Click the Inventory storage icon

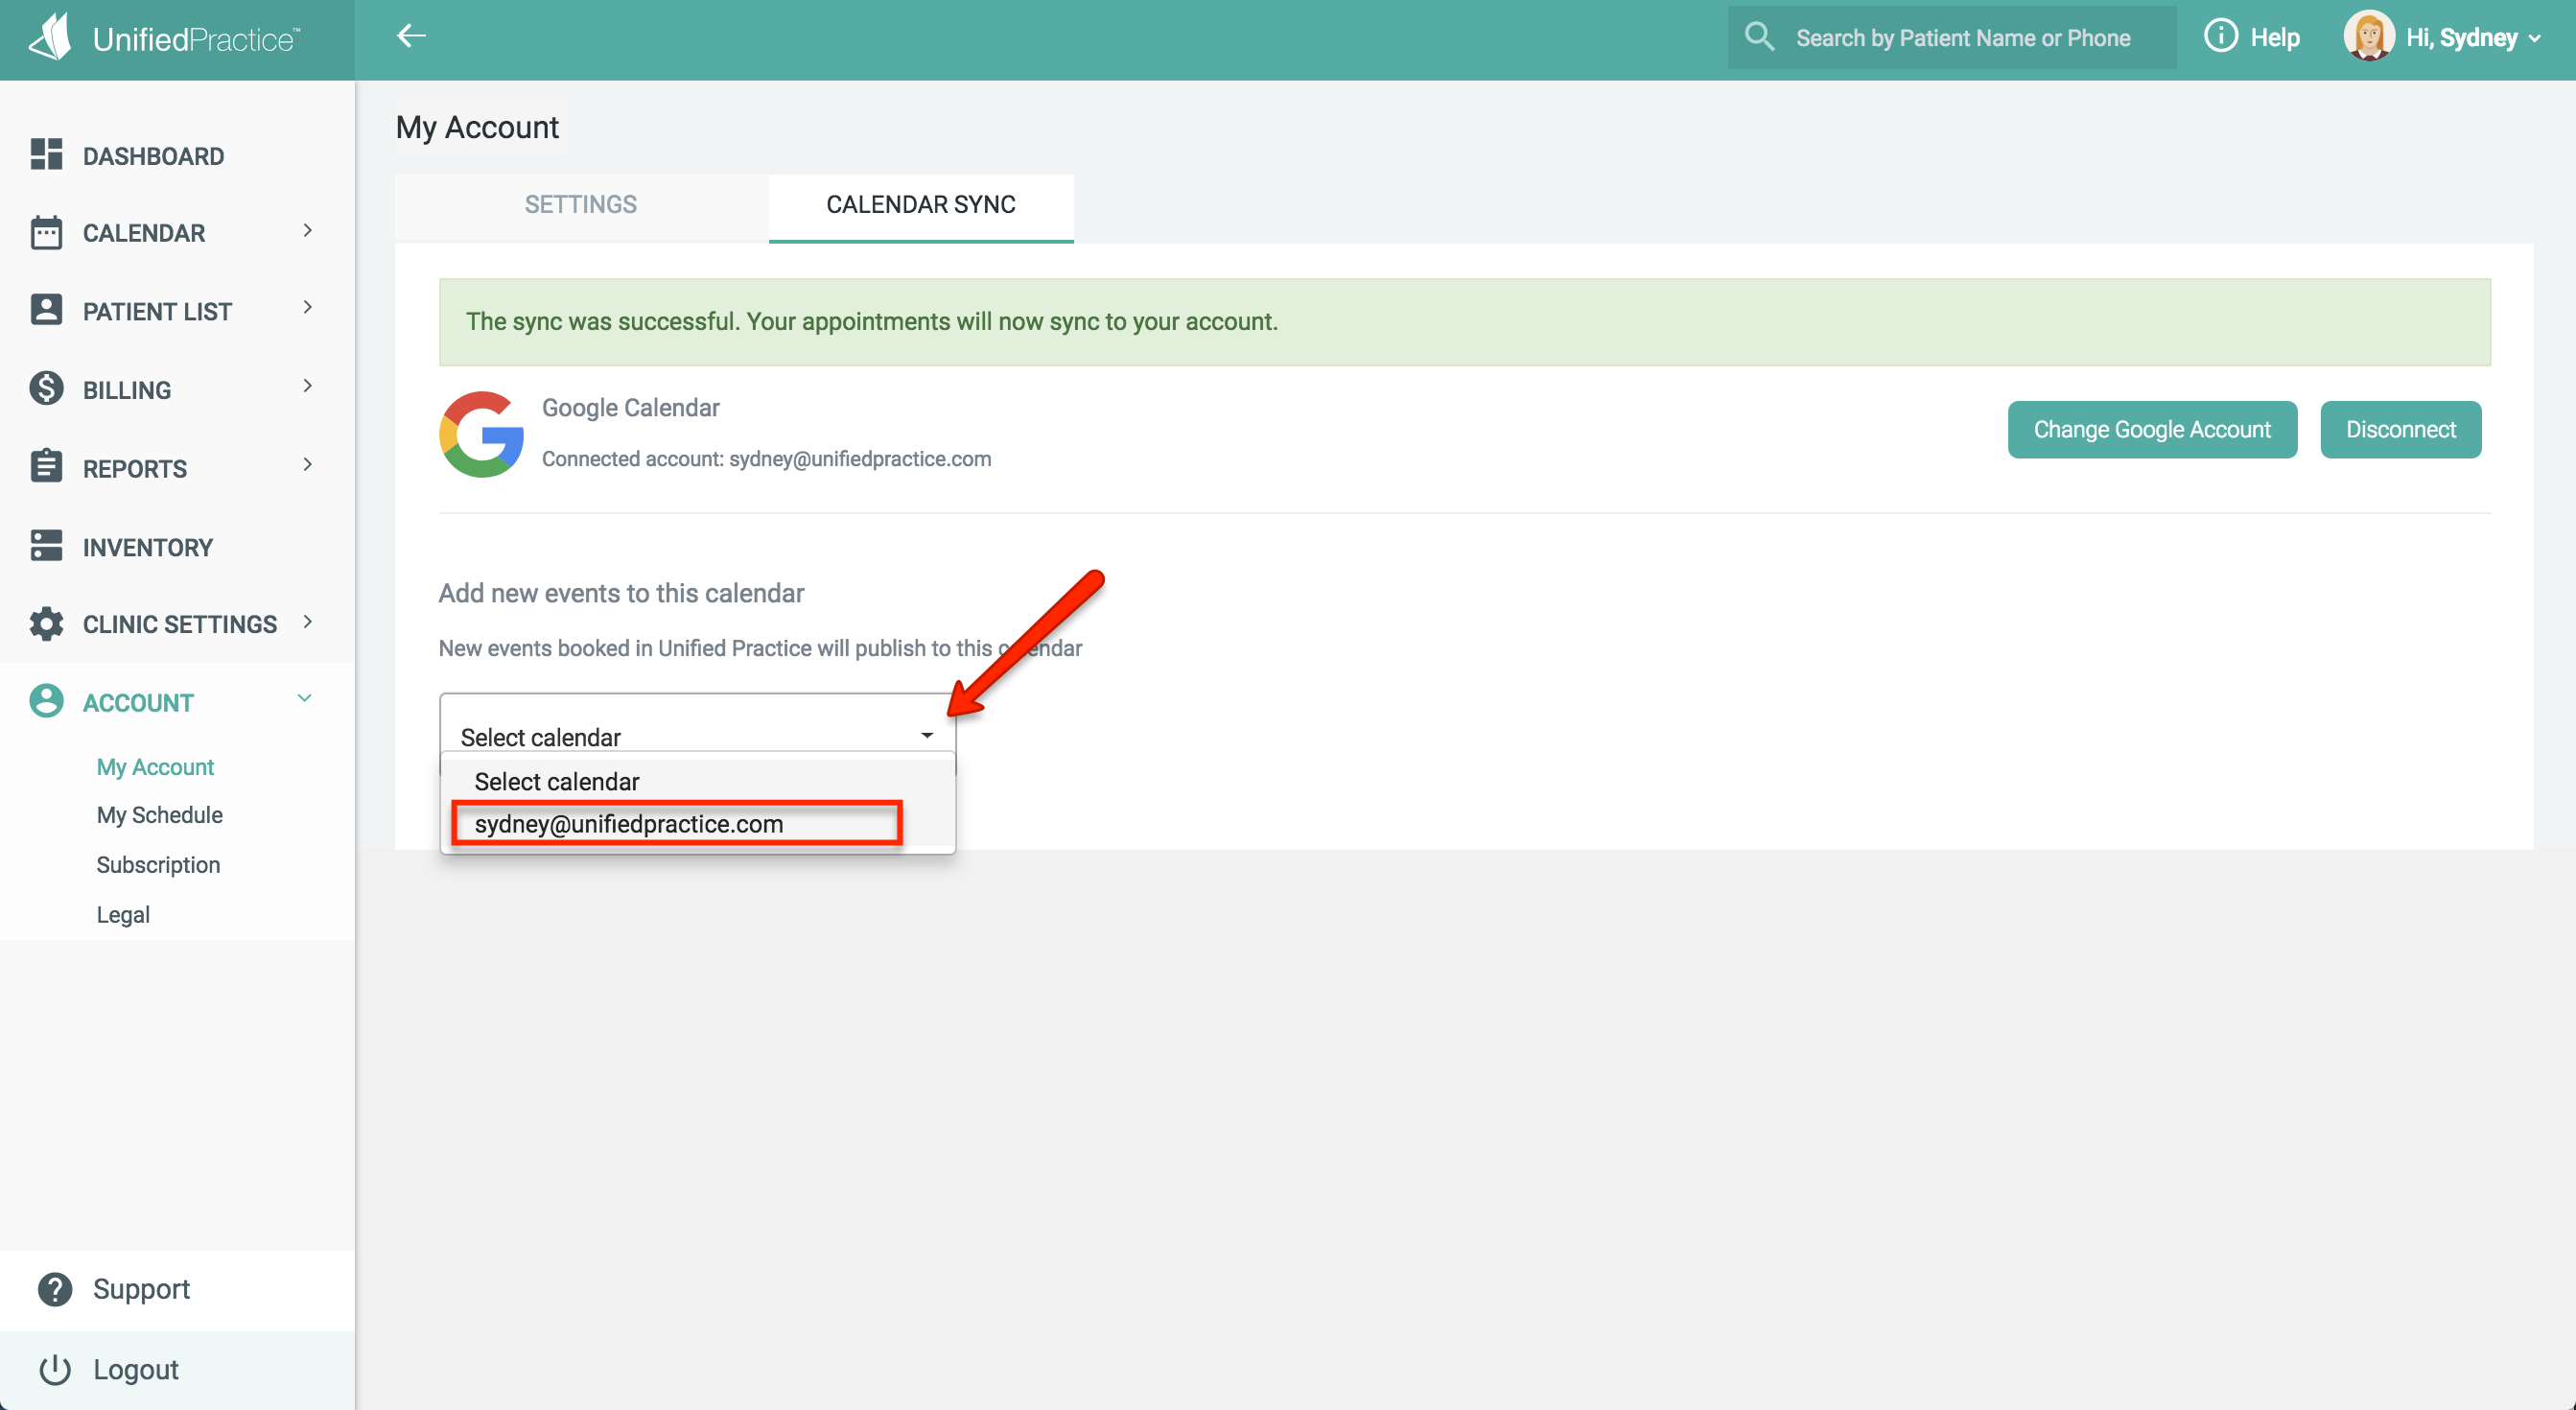click(x=46, y=546)
